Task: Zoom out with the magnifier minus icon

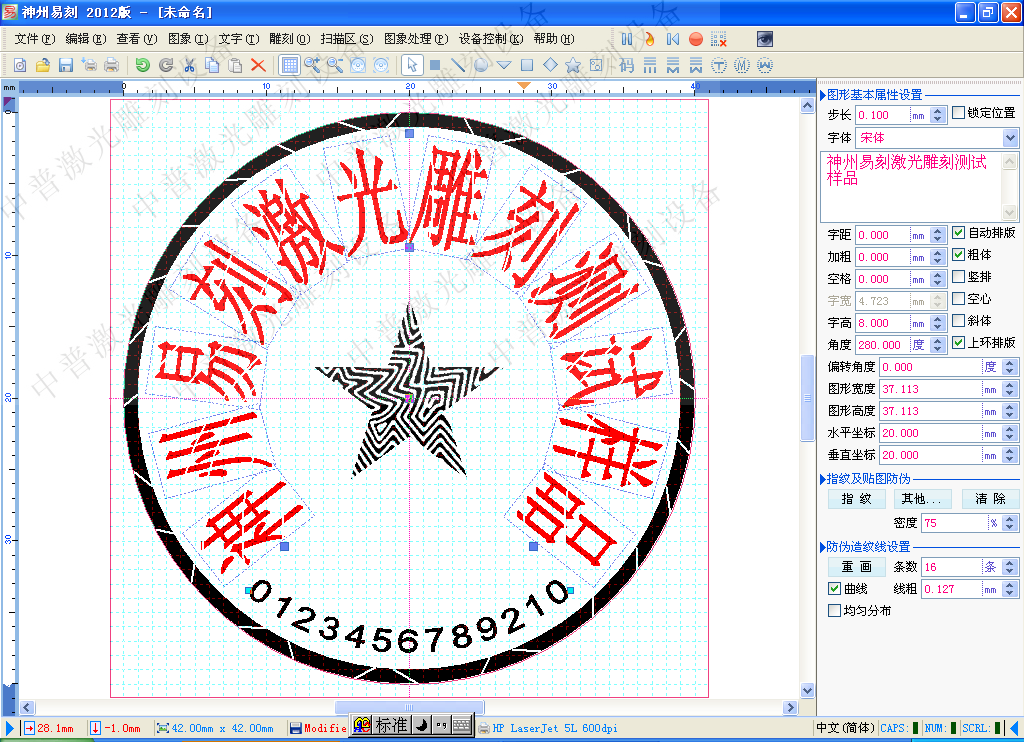Action: [x=335, y=65]
